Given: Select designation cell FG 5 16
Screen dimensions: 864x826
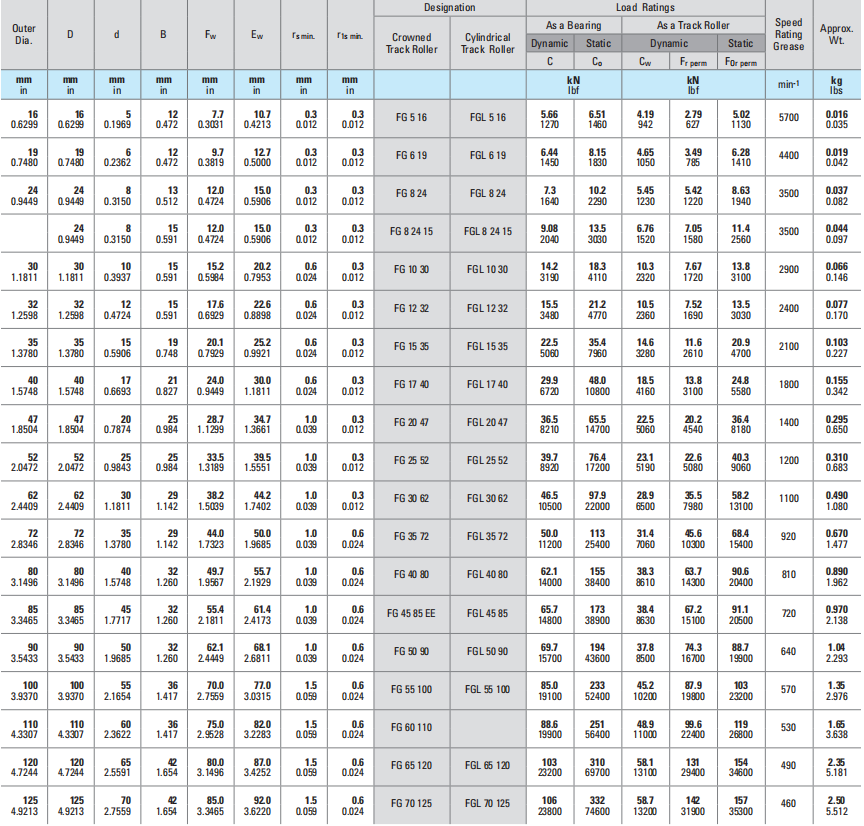Looking at the screenshot, I should (x=410, y=118).
